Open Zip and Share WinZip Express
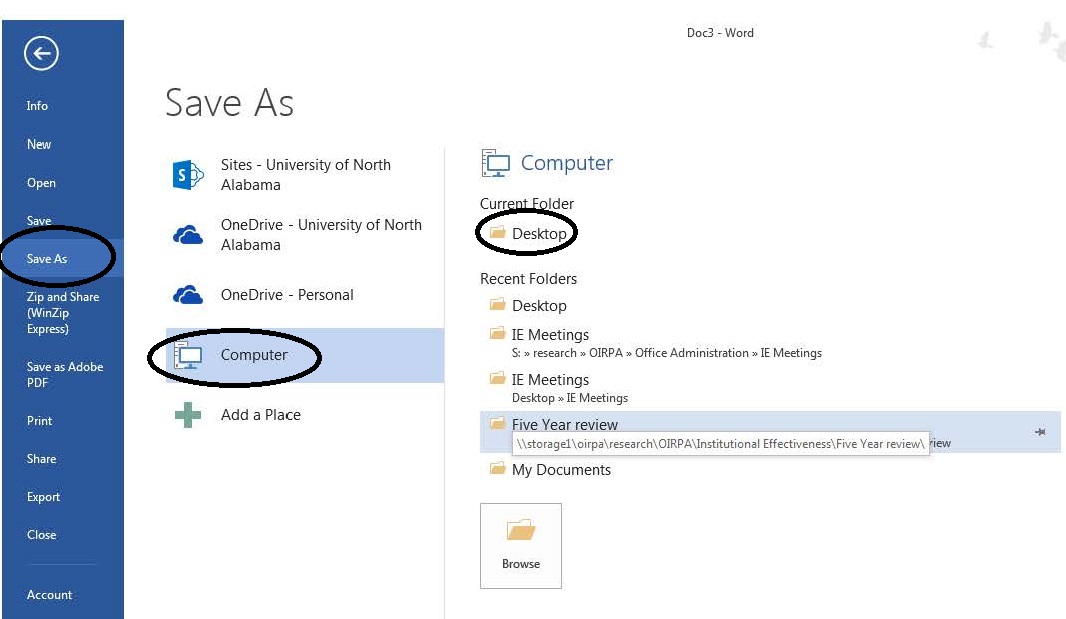 (x=62, y=312)
